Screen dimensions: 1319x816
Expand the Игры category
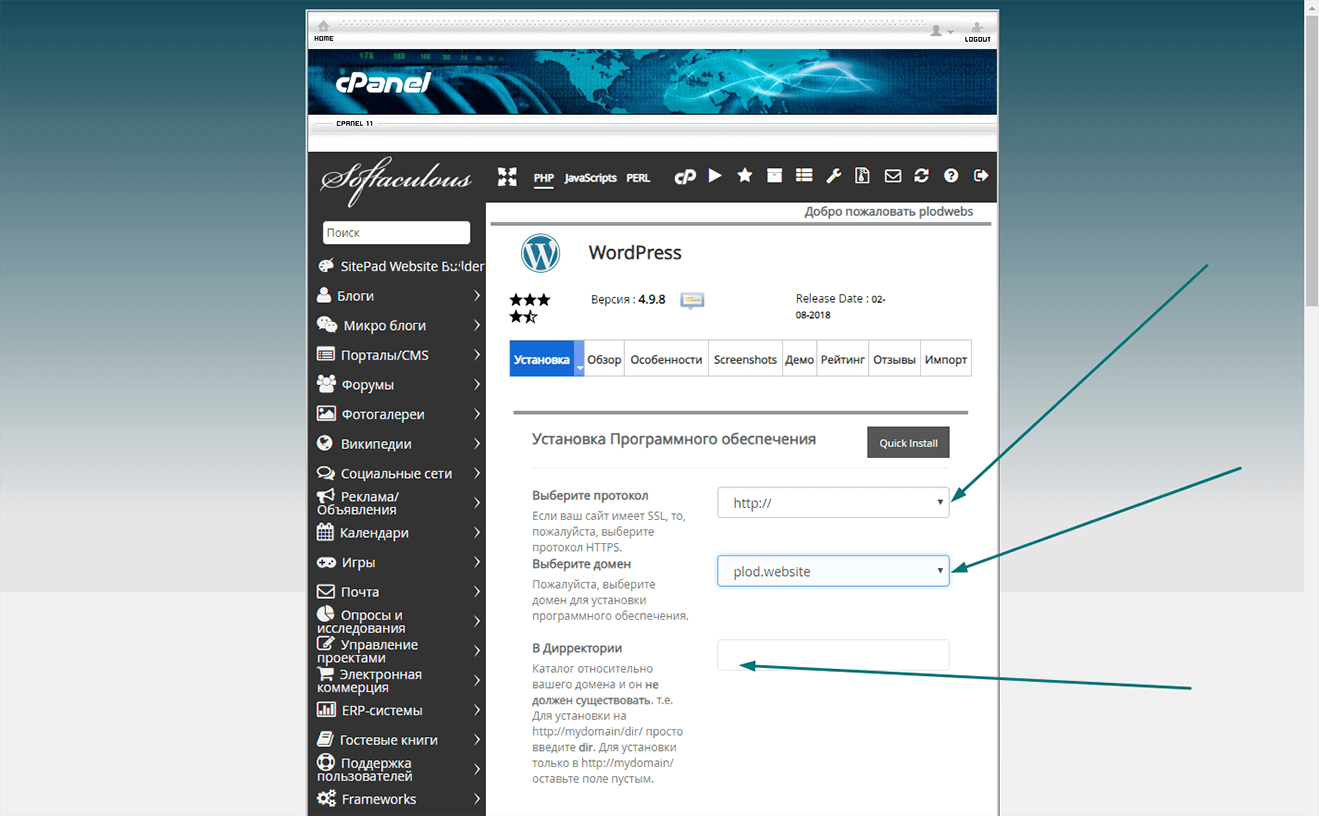coord(399,562)
